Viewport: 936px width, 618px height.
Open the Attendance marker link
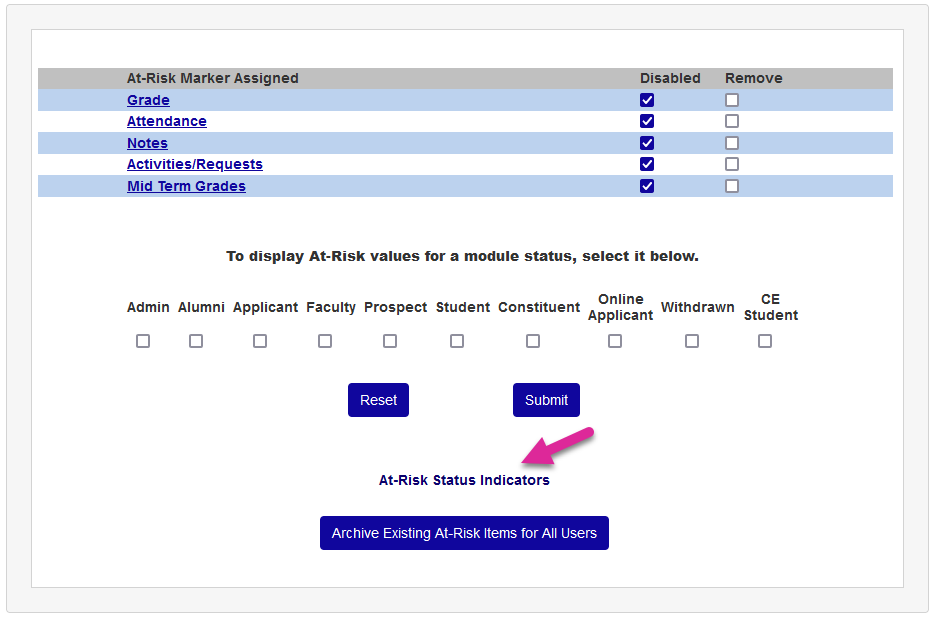click(166, 121)
